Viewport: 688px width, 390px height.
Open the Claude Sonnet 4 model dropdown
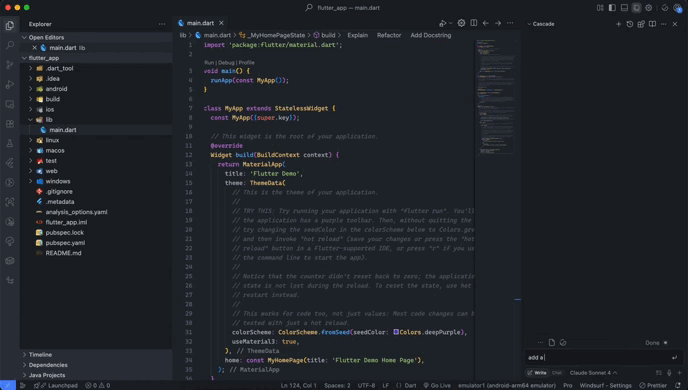[593, 373]
